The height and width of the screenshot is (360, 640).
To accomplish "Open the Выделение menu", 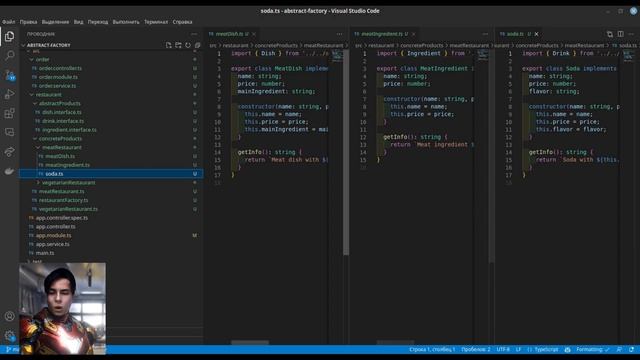I will point(56,22).
